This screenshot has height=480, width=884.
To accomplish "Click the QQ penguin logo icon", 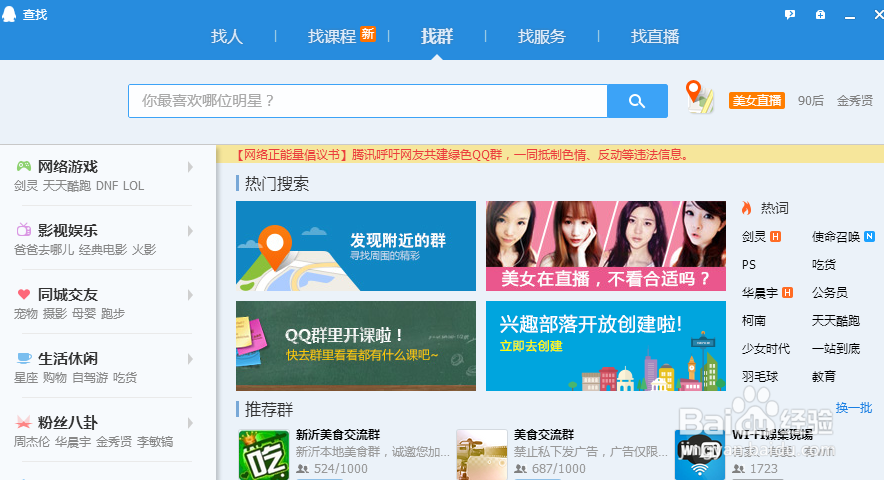I will 9,14.
